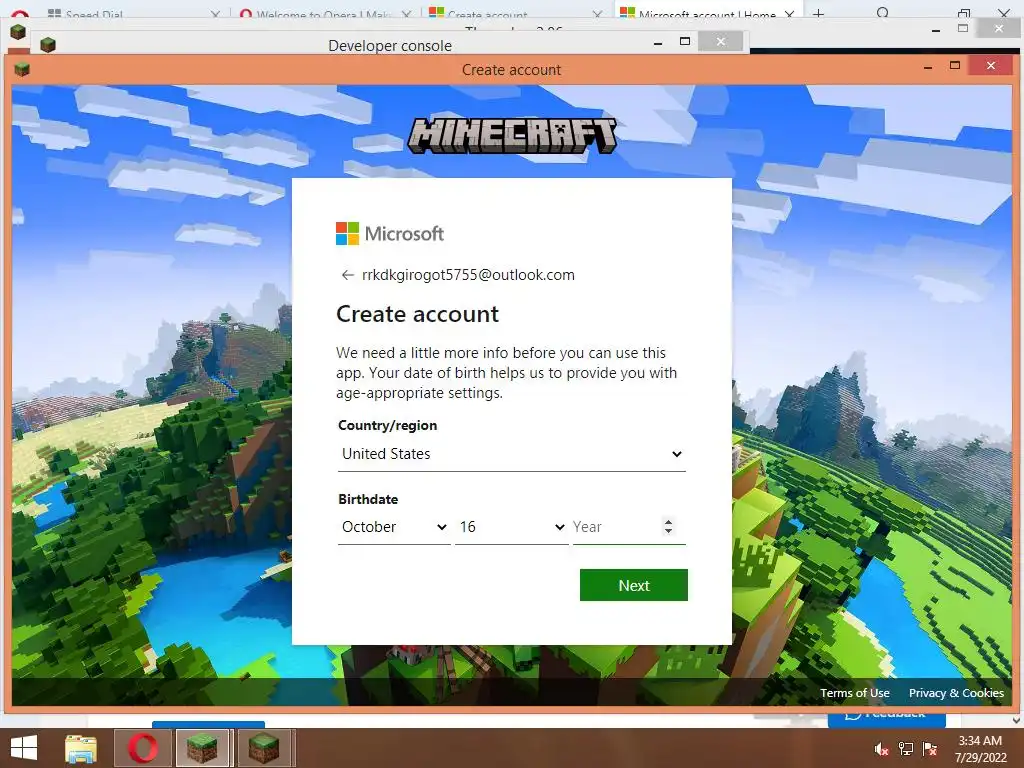Open the birth month dropdown showing October
The image size is (1024, 768).
coord(394,527)
